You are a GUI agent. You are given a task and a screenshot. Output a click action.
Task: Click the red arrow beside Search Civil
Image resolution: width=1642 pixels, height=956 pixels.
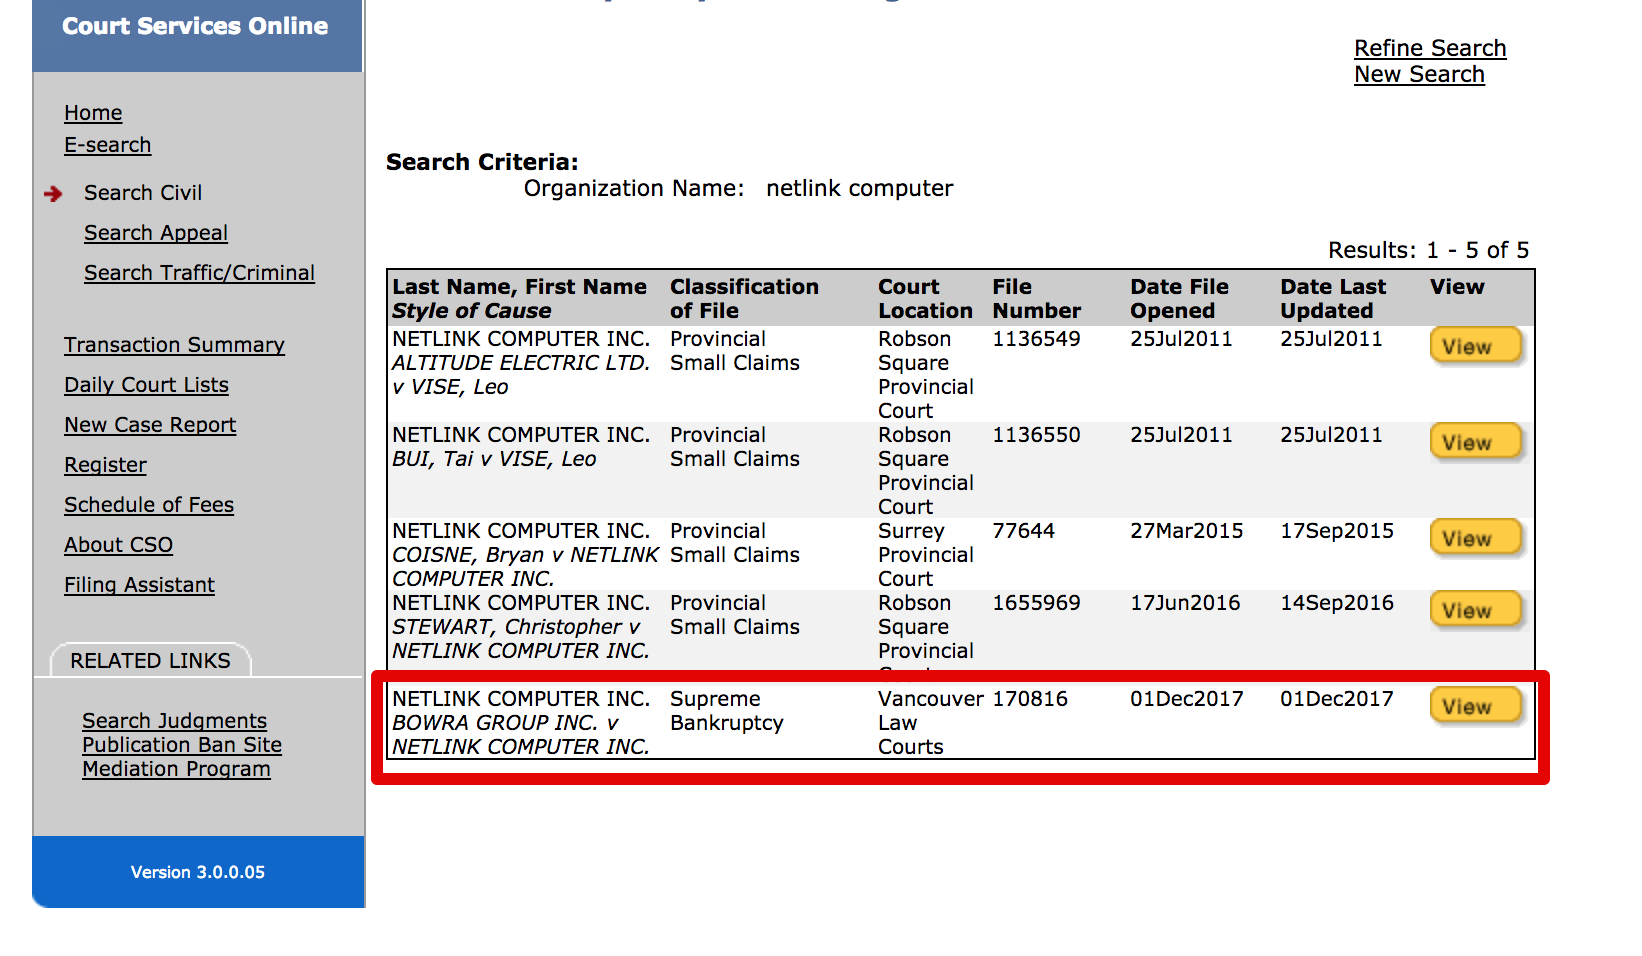(54, 194)
